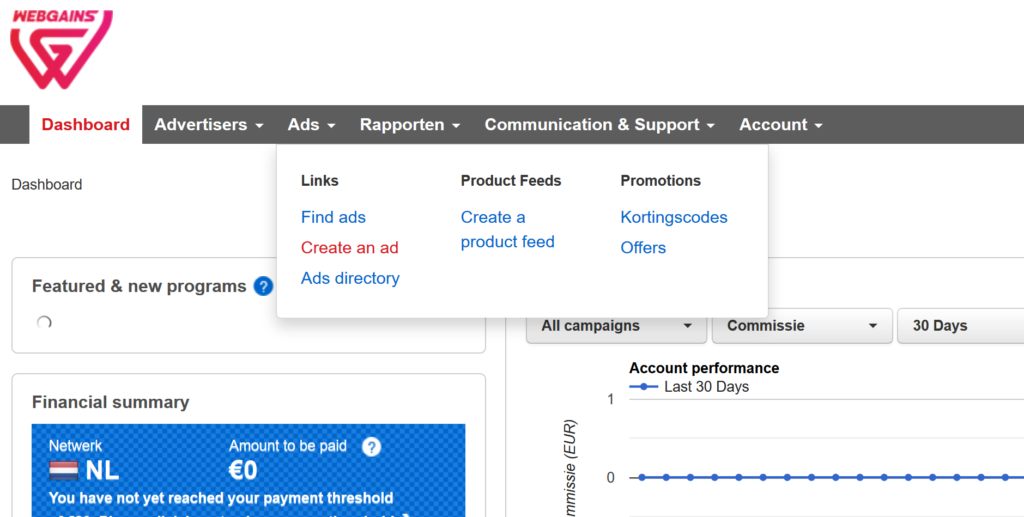Click the Offers link under Promotions
1024x517 pixels.
(x=643, y=247)
